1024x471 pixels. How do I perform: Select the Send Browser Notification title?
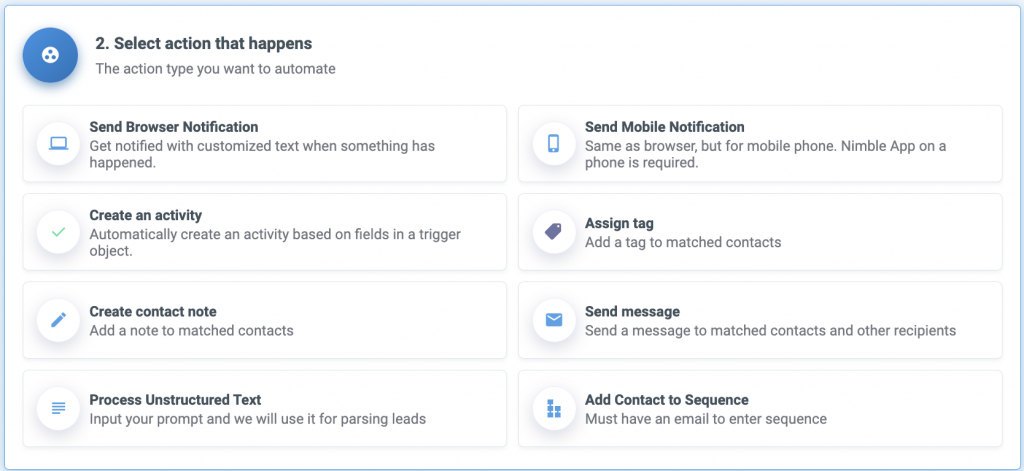coord(174,127)
